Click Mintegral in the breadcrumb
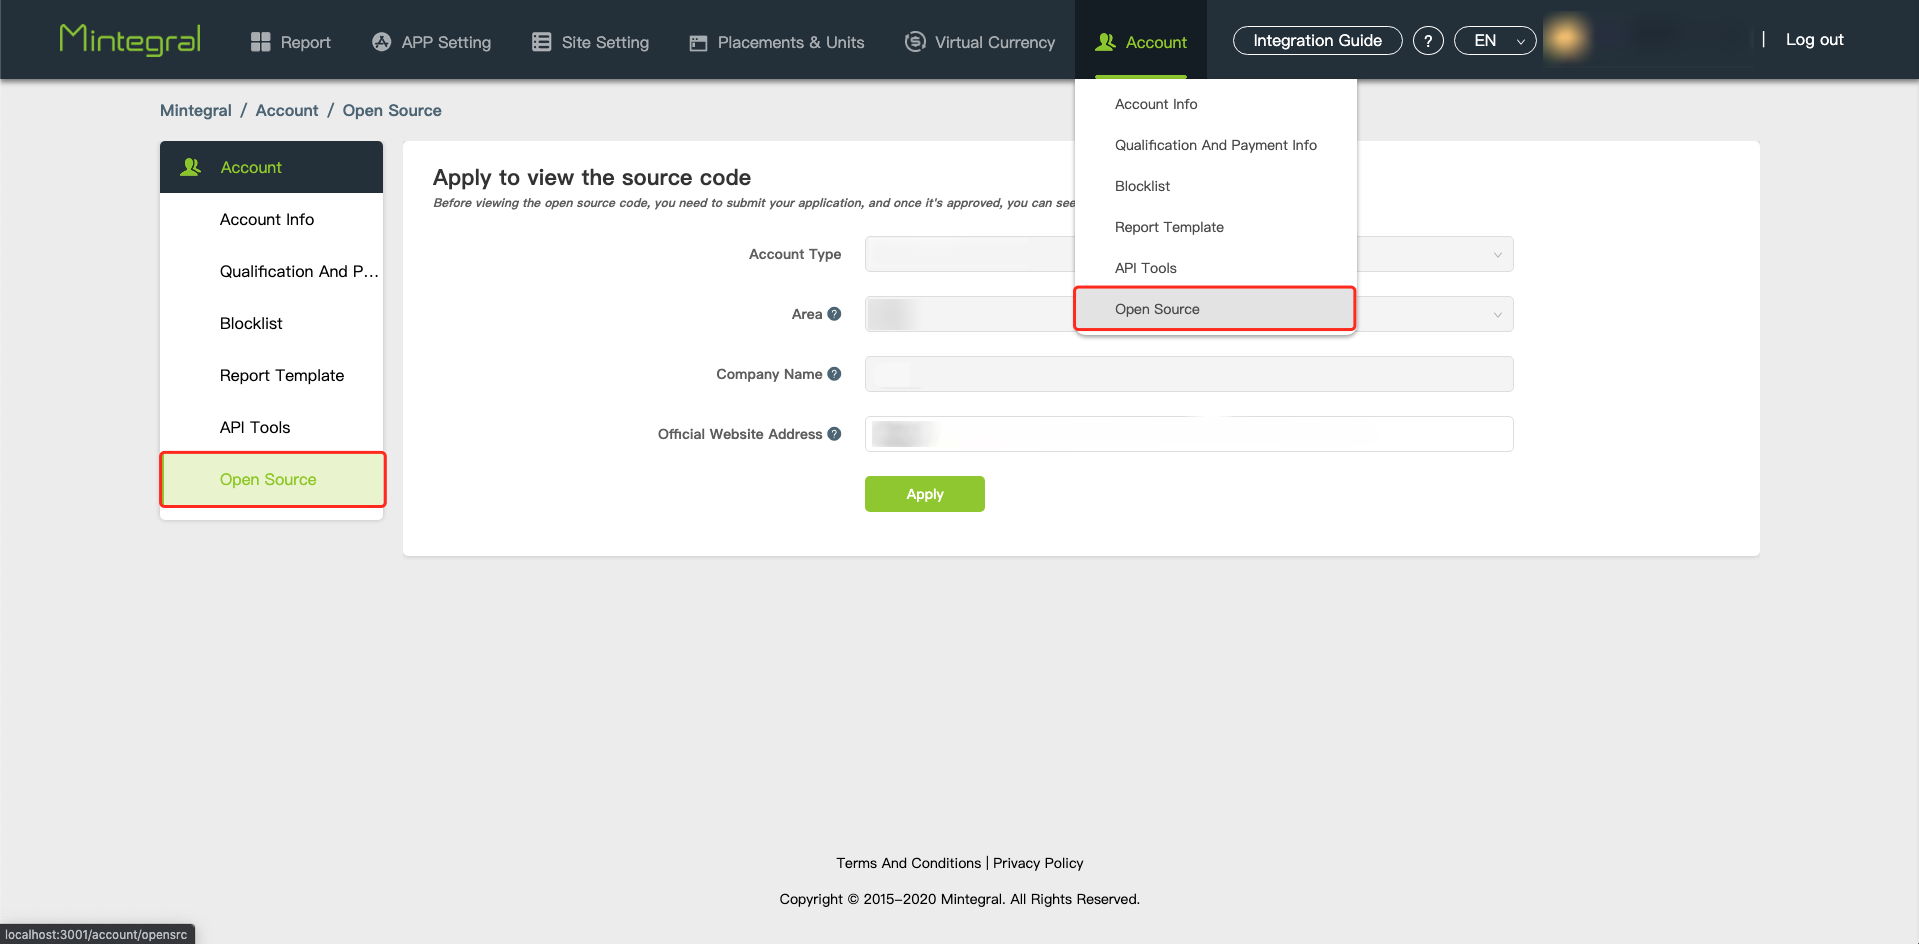The image size is (1919, 944). [x=196, y=110]
